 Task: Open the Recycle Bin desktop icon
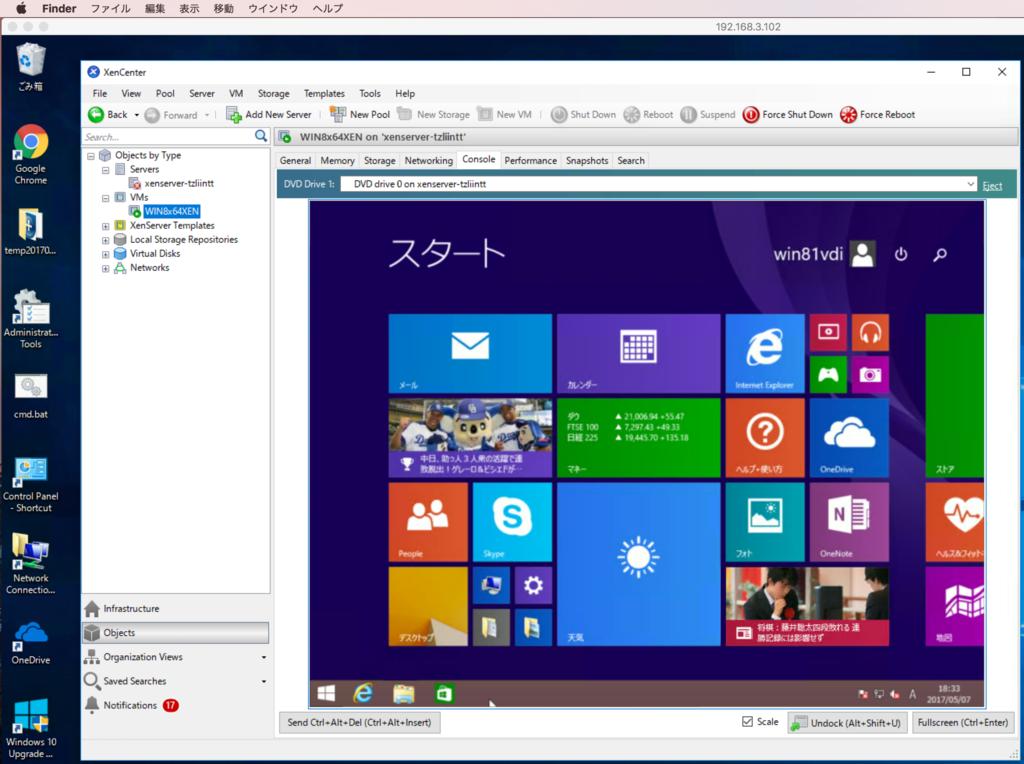click(31, 67)
